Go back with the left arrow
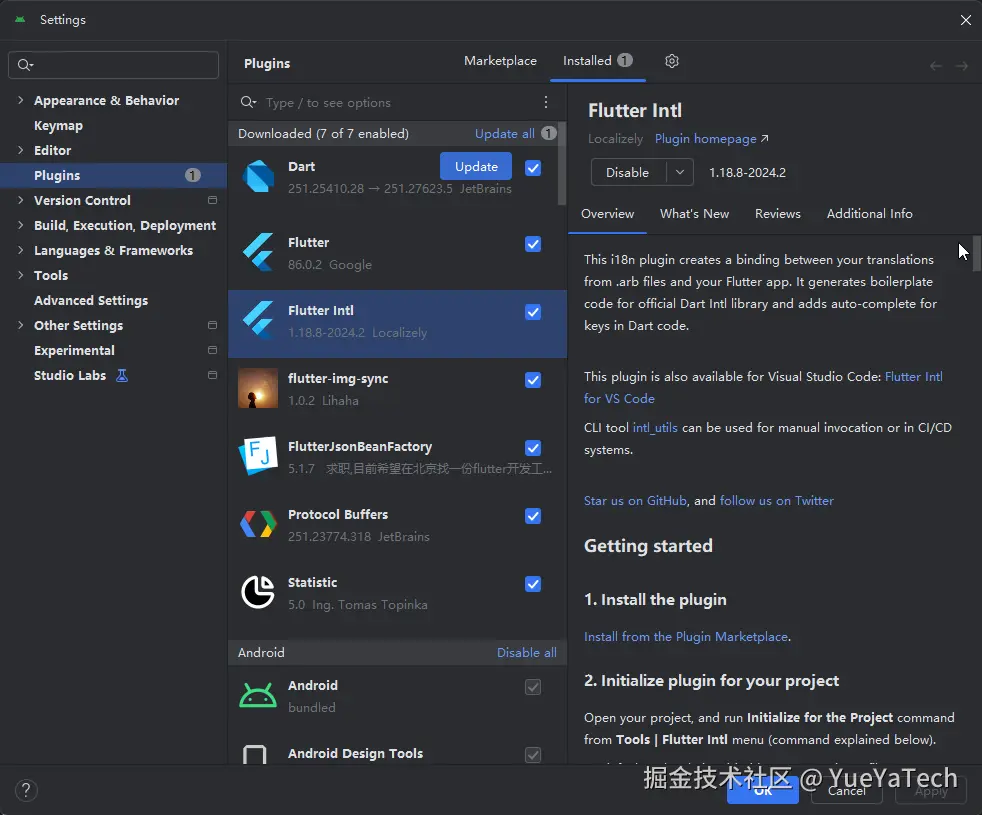This screenshot has width=982, height=815. pyautogui.click(x=936, y=66)
